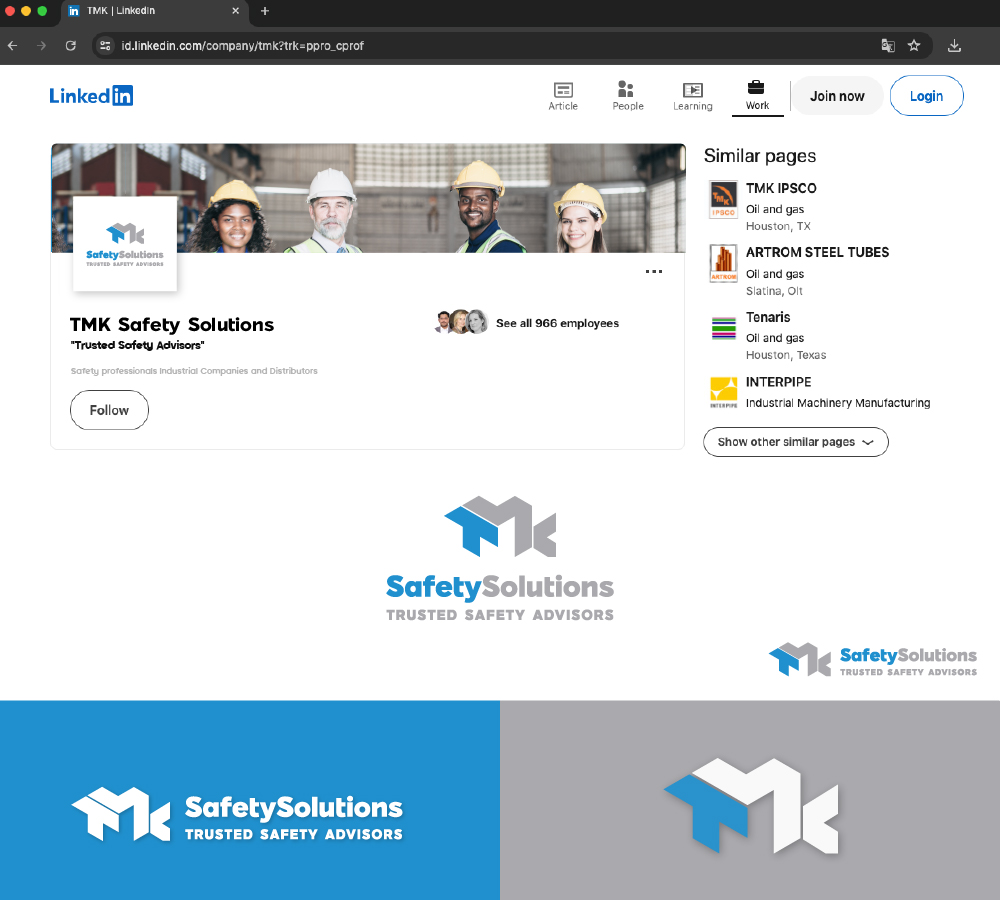Click the LinkedIn logo
The width and height of the screenshot is (1000, 900).
[91, 96]
